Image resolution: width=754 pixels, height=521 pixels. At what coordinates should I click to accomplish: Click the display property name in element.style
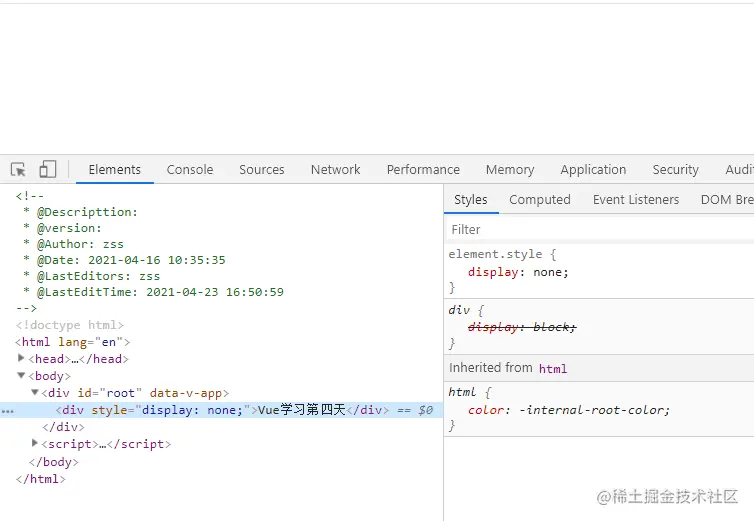(x=493, y=272)
